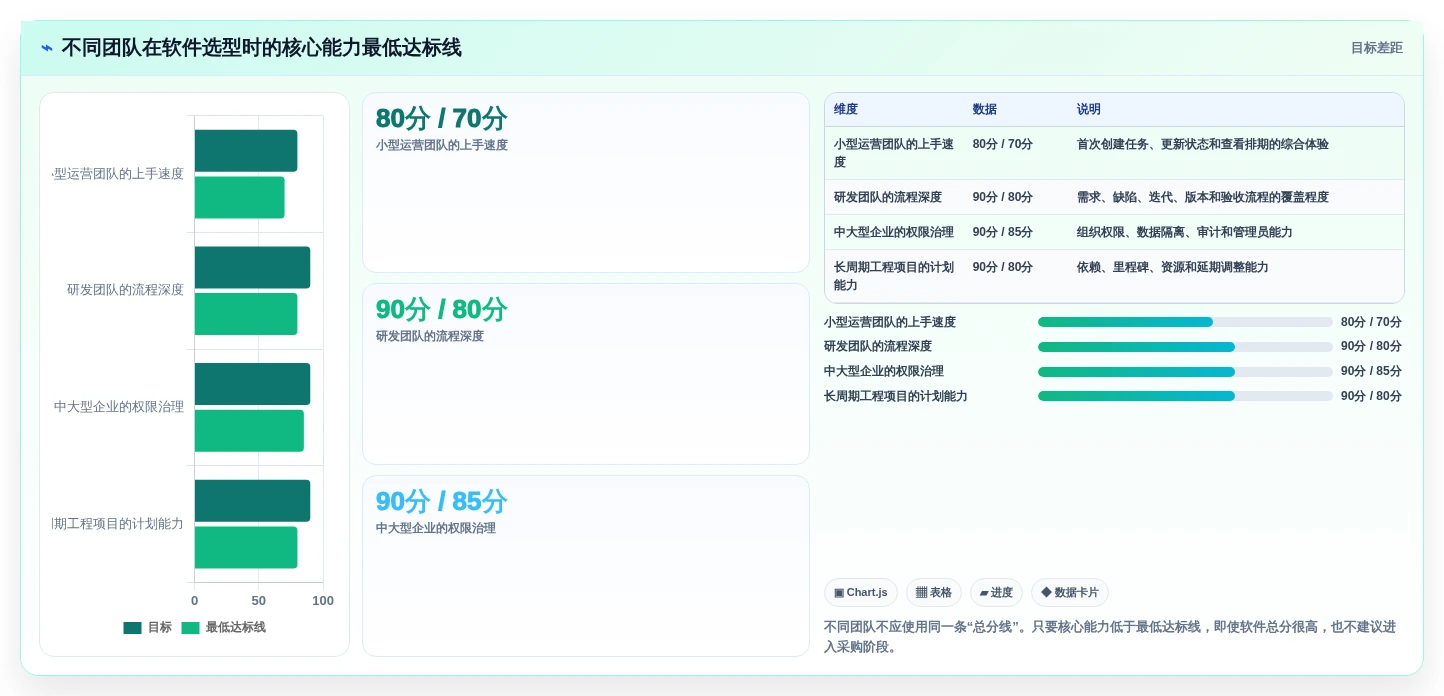
Task: Click table cell 长周期工程项目的计划能力
Action: coord(894,276)
